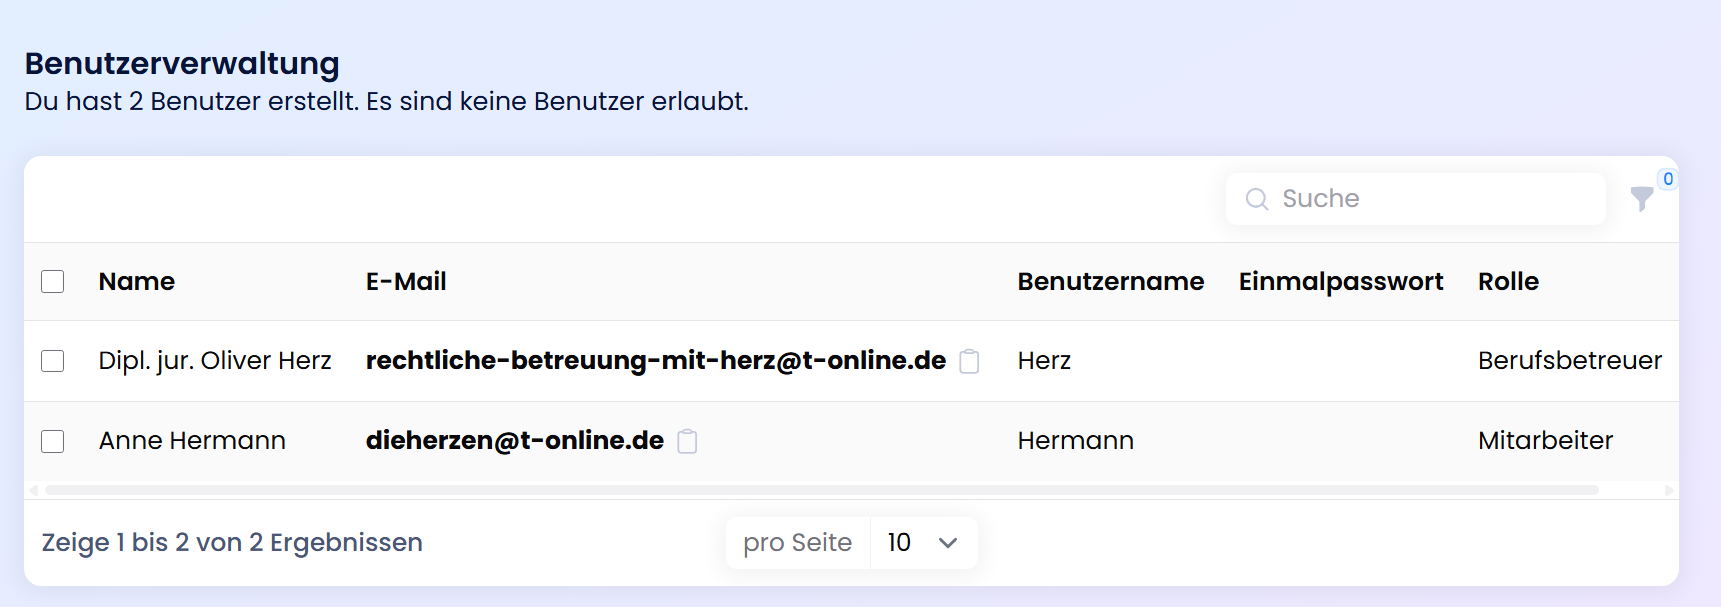Copy dieherzen@t-online.de using clipboard icon
This screenshot has width=1721, height=607.
(x=687, y=441)
